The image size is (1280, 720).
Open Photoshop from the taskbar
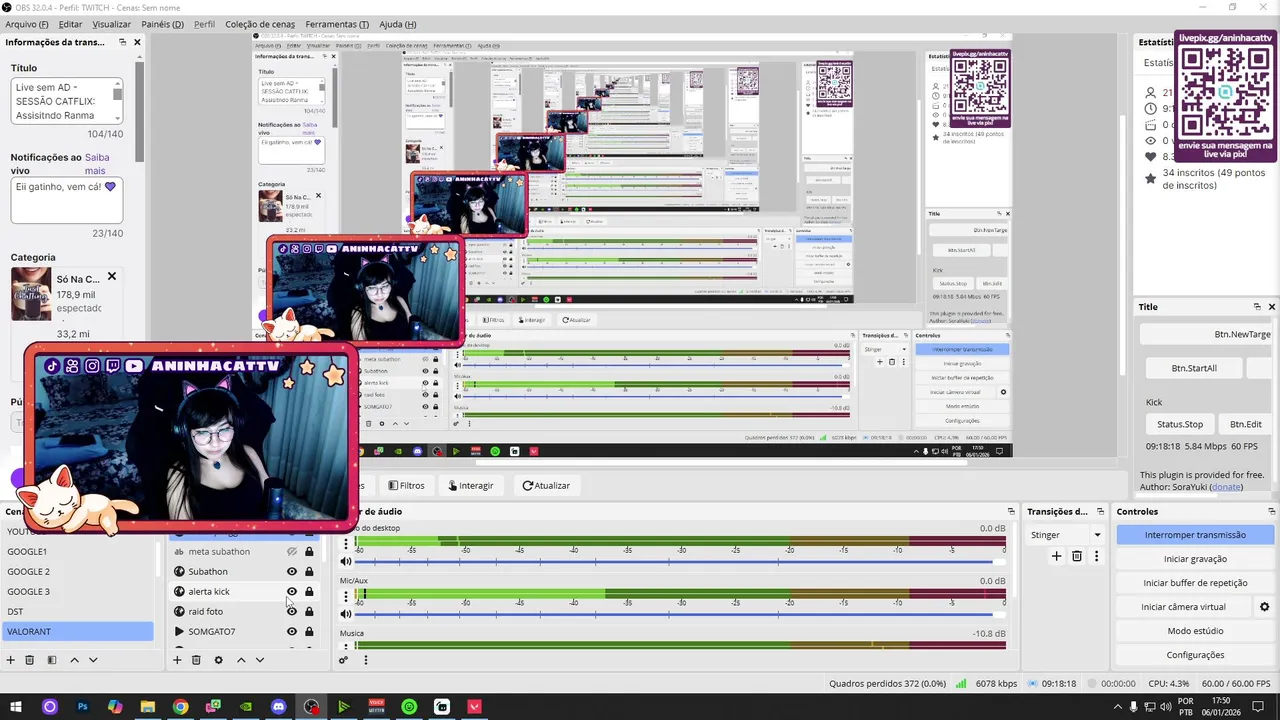(x=83, y=707)
